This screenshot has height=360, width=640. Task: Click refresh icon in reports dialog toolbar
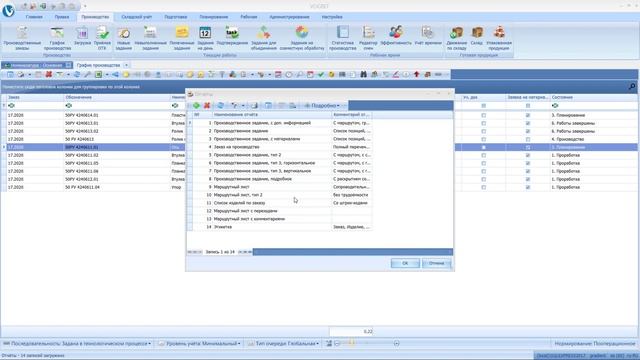point(220,105)
